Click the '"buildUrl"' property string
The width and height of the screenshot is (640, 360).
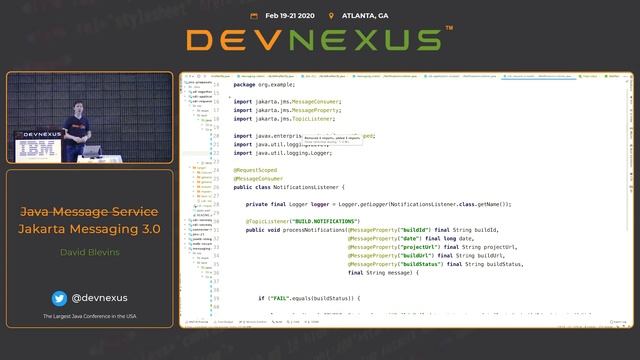point(415,256)
